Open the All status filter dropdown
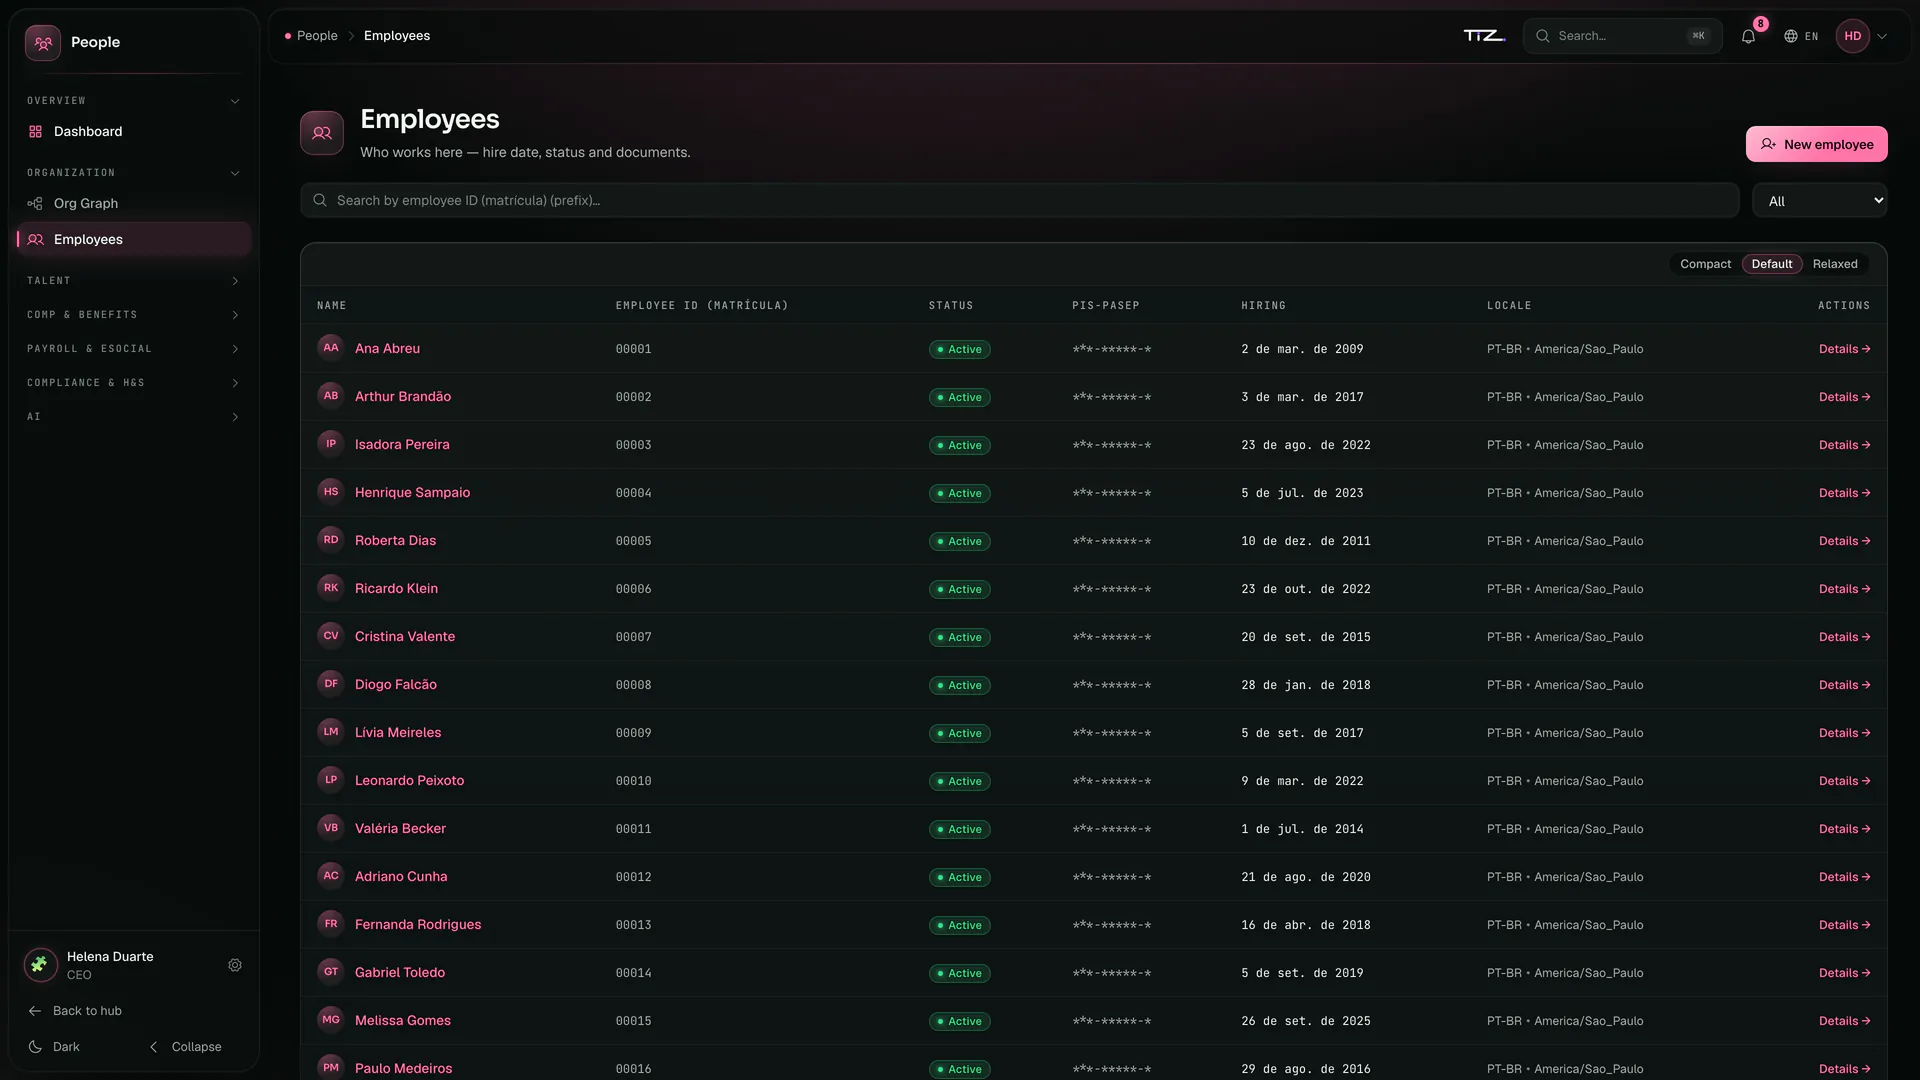Viewport: 1920px width, 1080px height. 1819,201
